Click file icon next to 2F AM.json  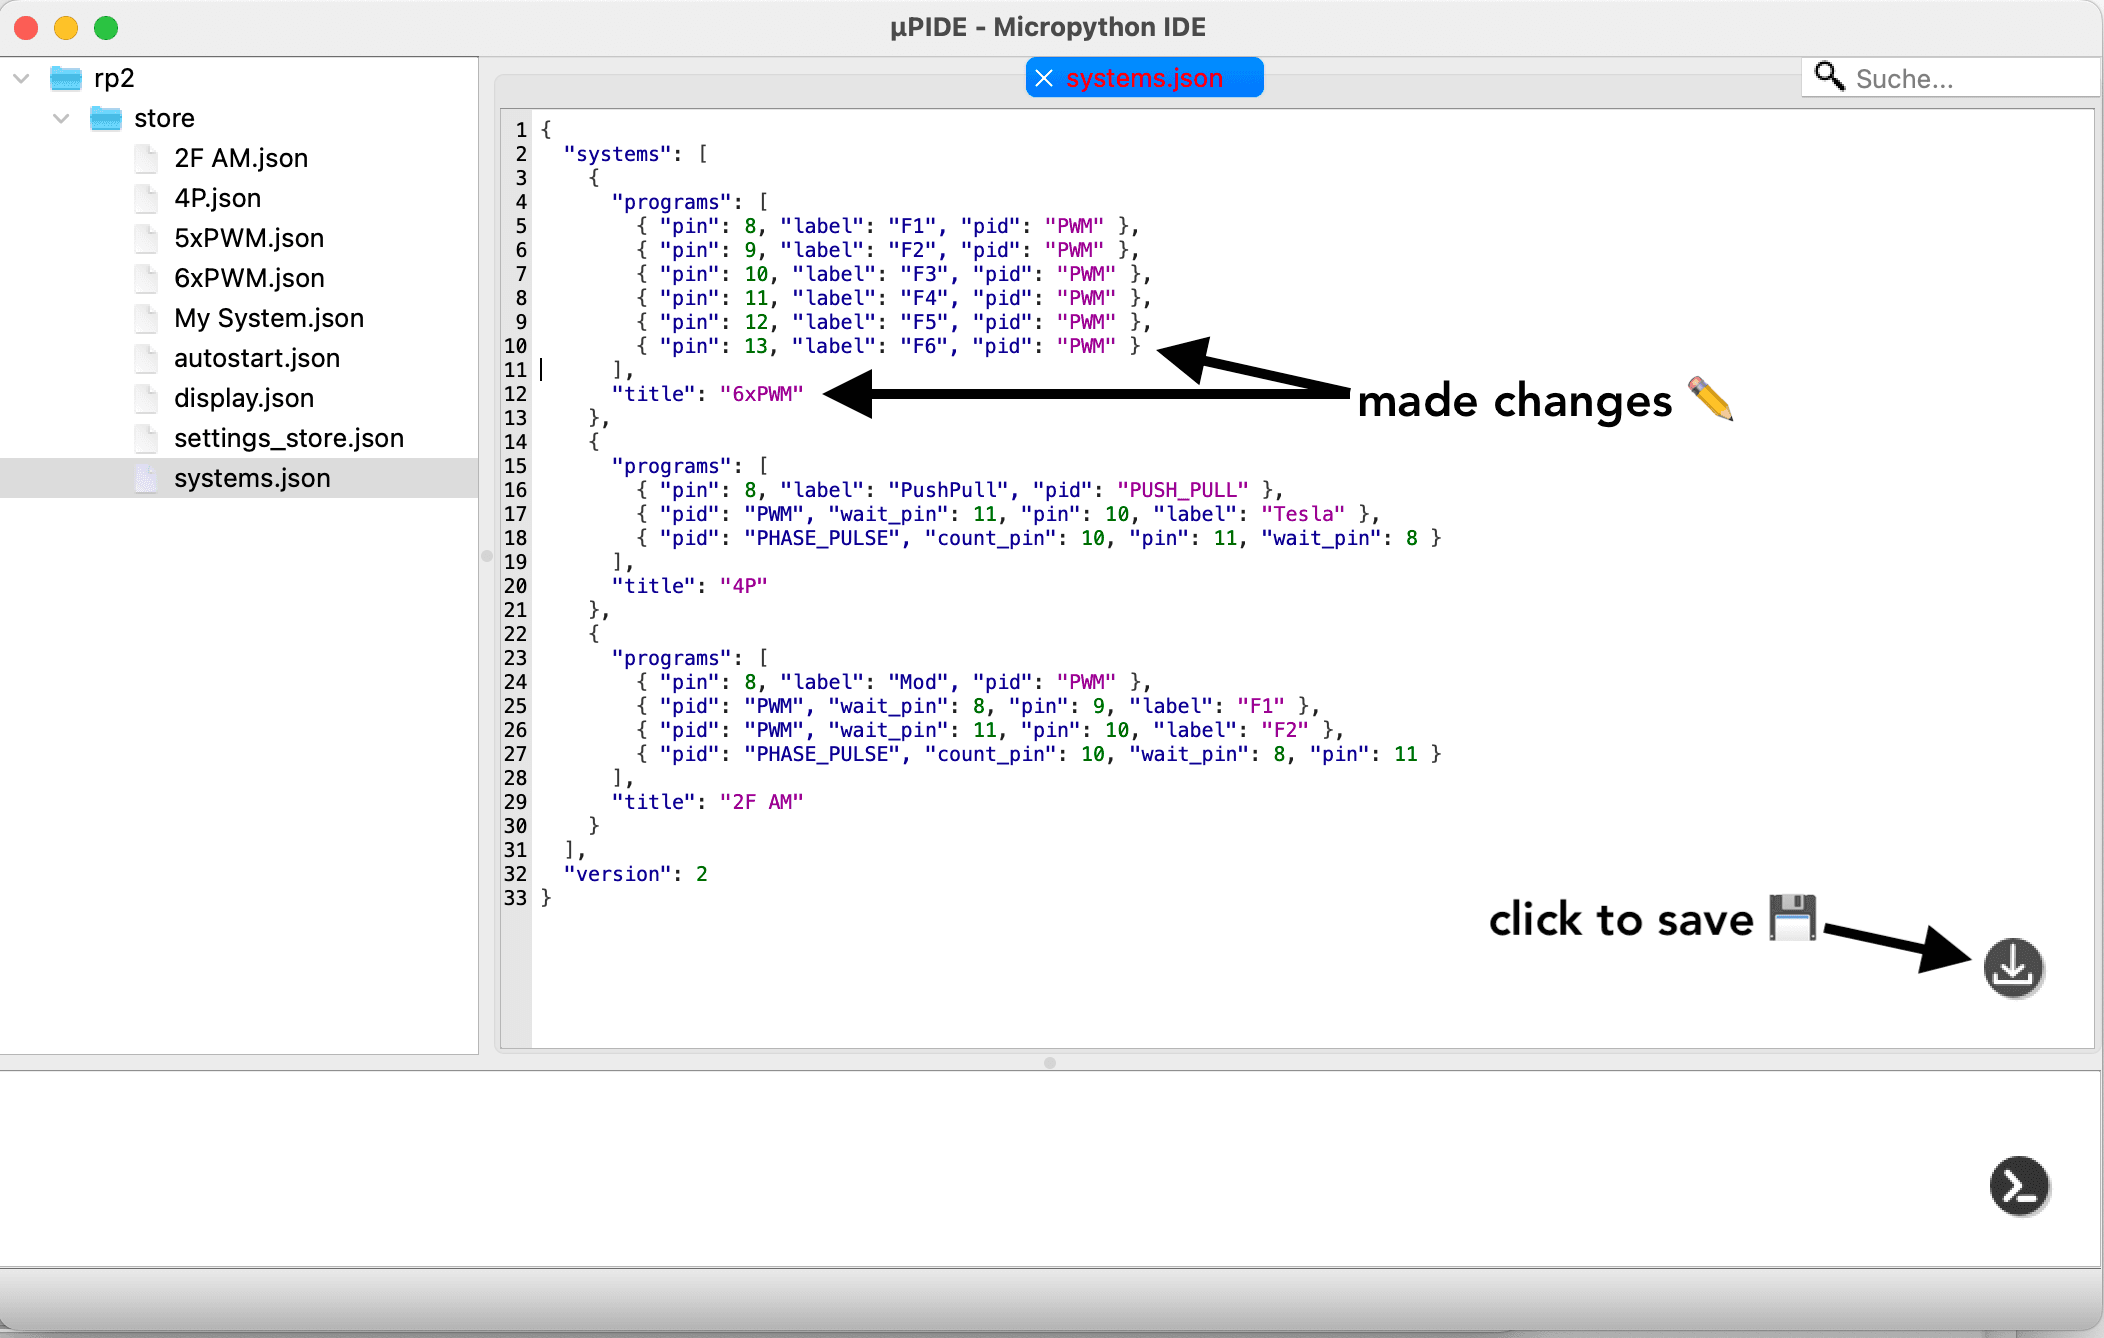point(147,158)
